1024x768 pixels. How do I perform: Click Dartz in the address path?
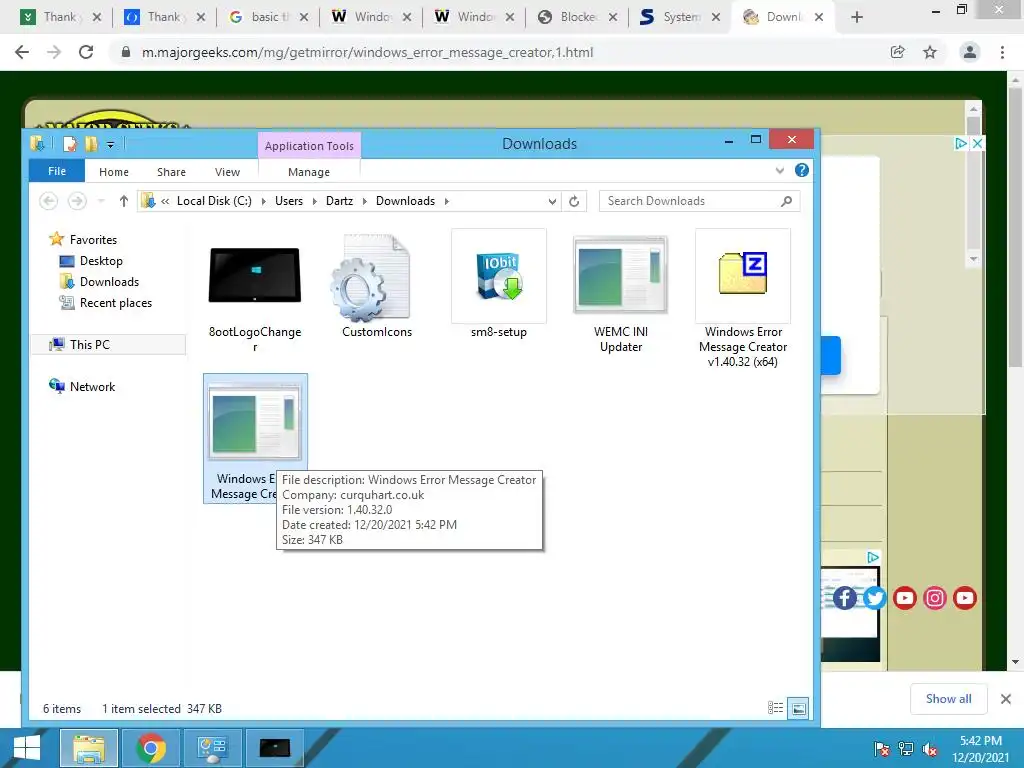click(x=340, y=201)
